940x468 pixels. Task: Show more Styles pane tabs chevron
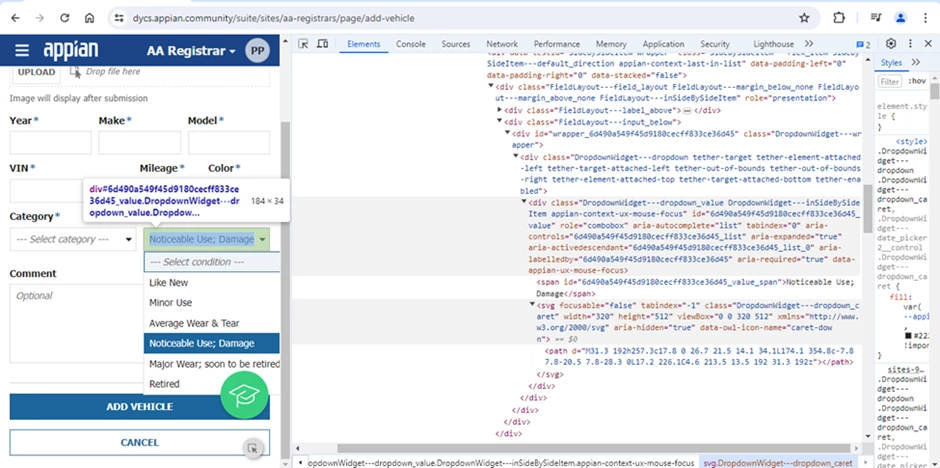(915, 62)
